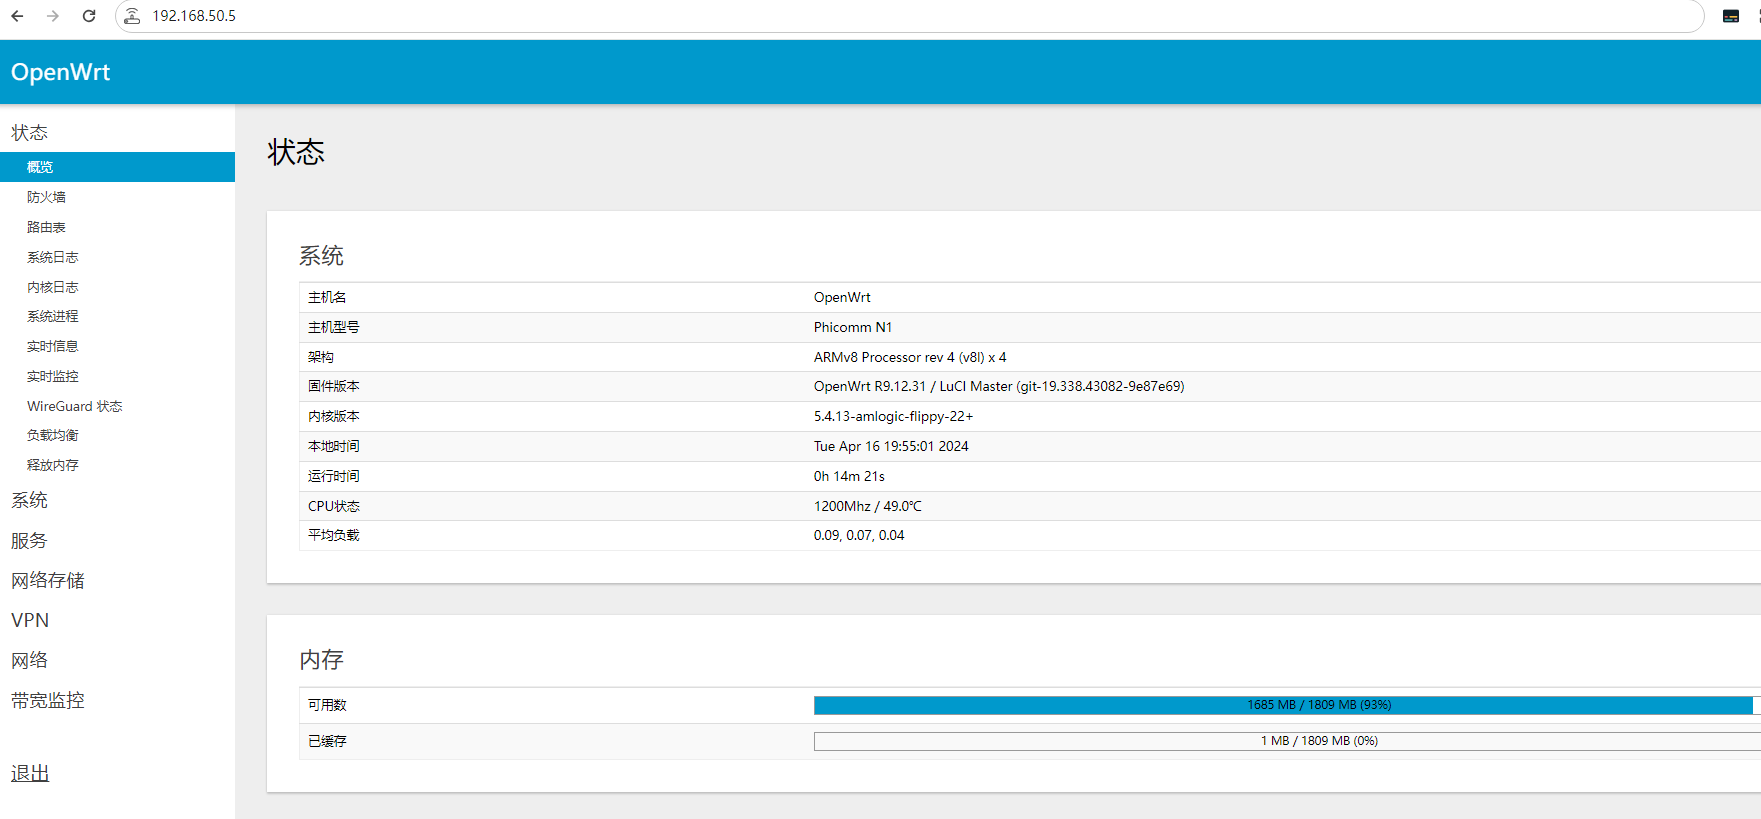Select local time Tue Apr 16 19:55:01 2024
This screenshot has width=1761, height=819.
891,446
